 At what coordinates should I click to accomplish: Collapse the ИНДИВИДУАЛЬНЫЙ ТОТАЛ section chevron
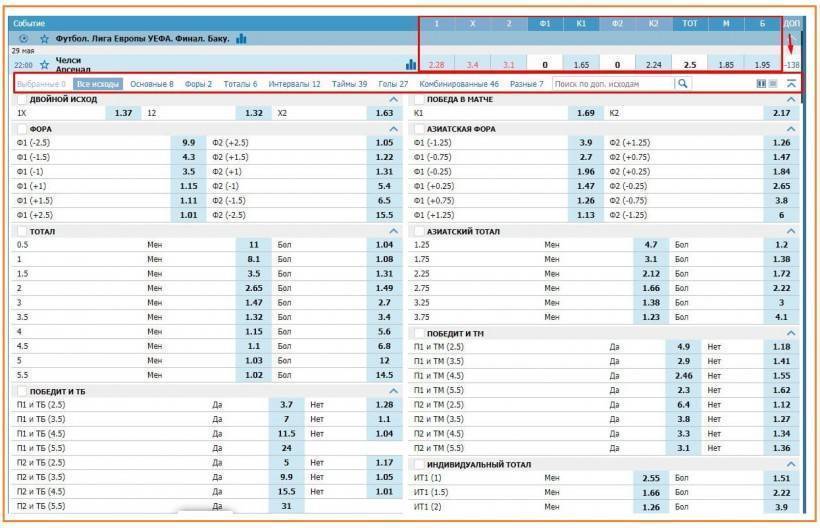point(791,464)
